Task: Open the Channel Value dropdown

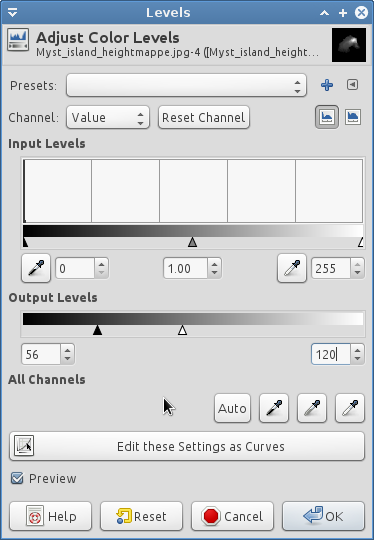Action: [108, 117]
